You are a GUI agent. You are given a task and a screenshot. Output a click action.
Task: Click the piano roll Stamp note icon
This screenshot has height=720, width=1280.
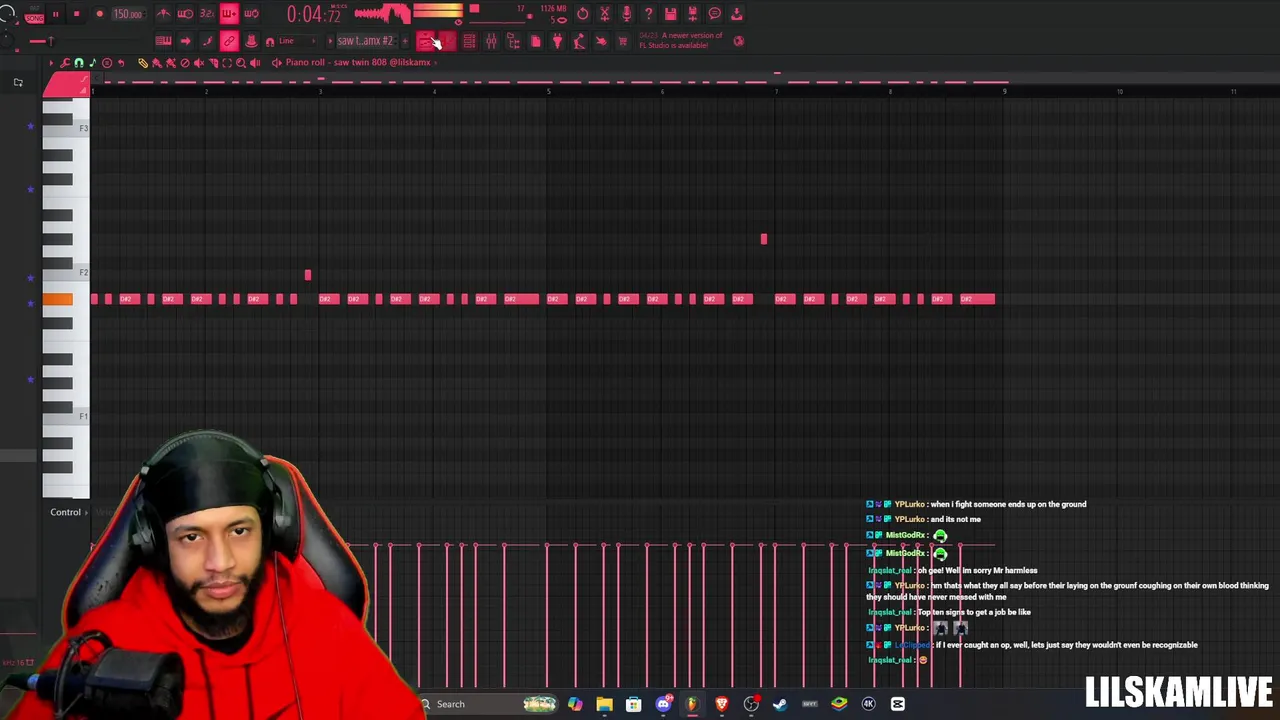coord(92,62)
